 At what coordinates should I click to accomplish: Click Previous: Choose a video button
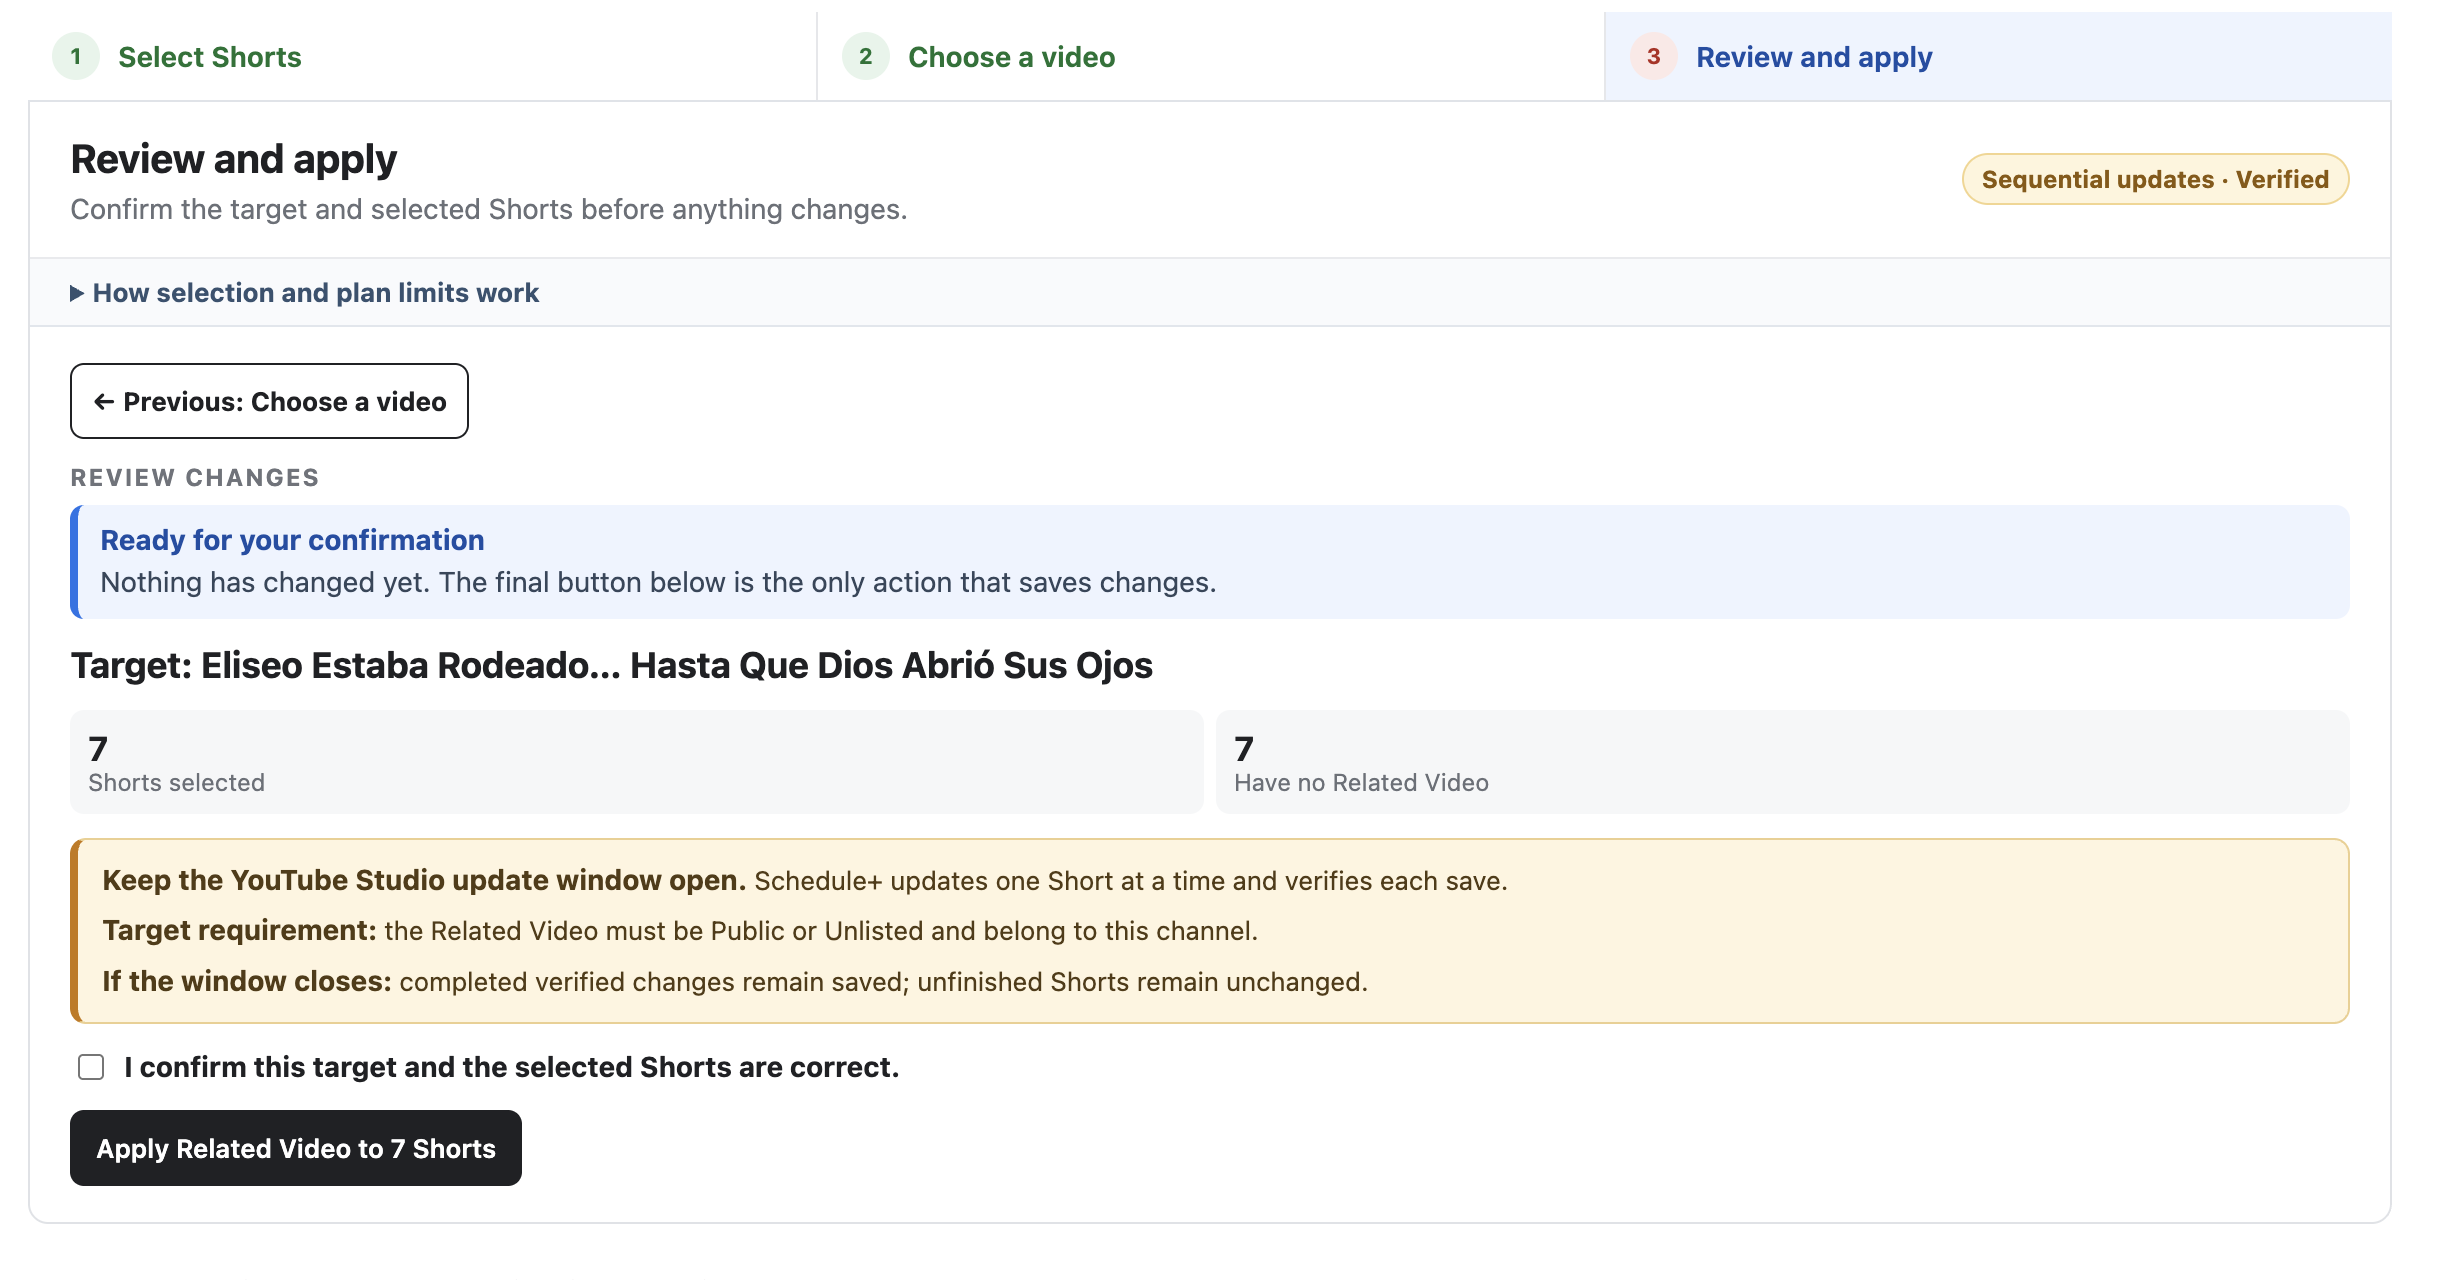269,401
